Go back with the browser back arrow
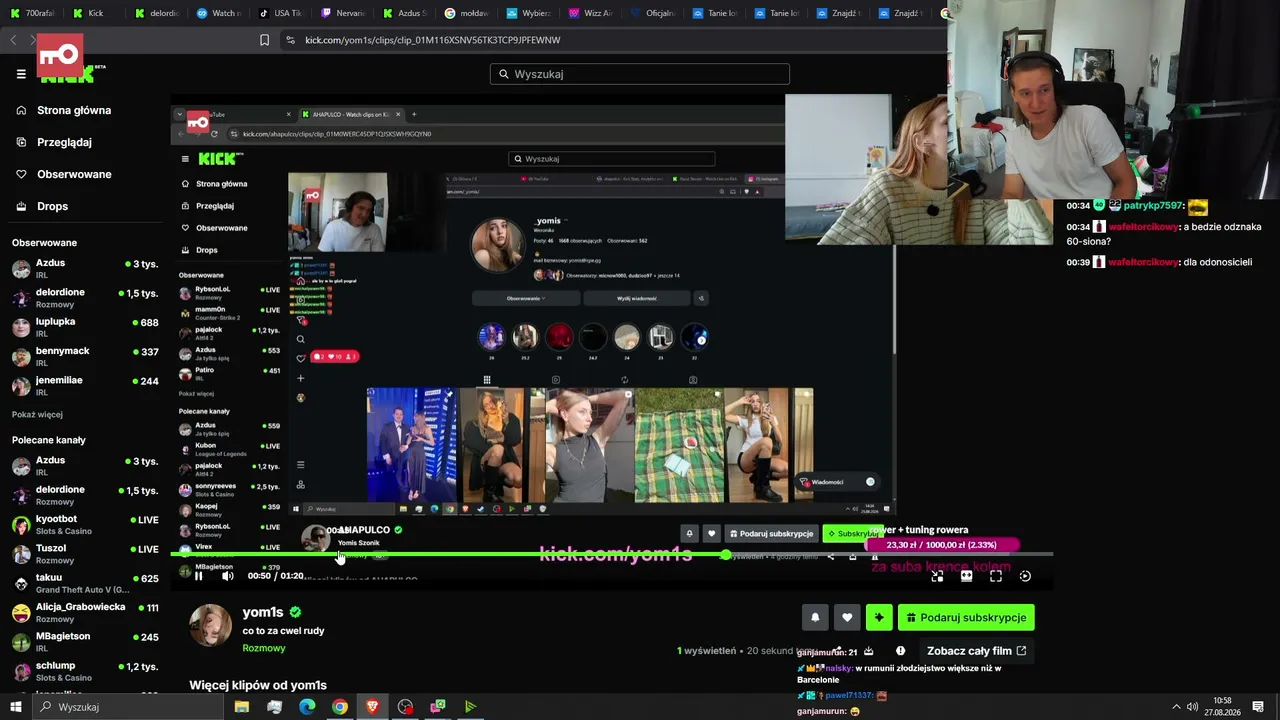The image size is (1280, 720). click(x=13, y=40)
